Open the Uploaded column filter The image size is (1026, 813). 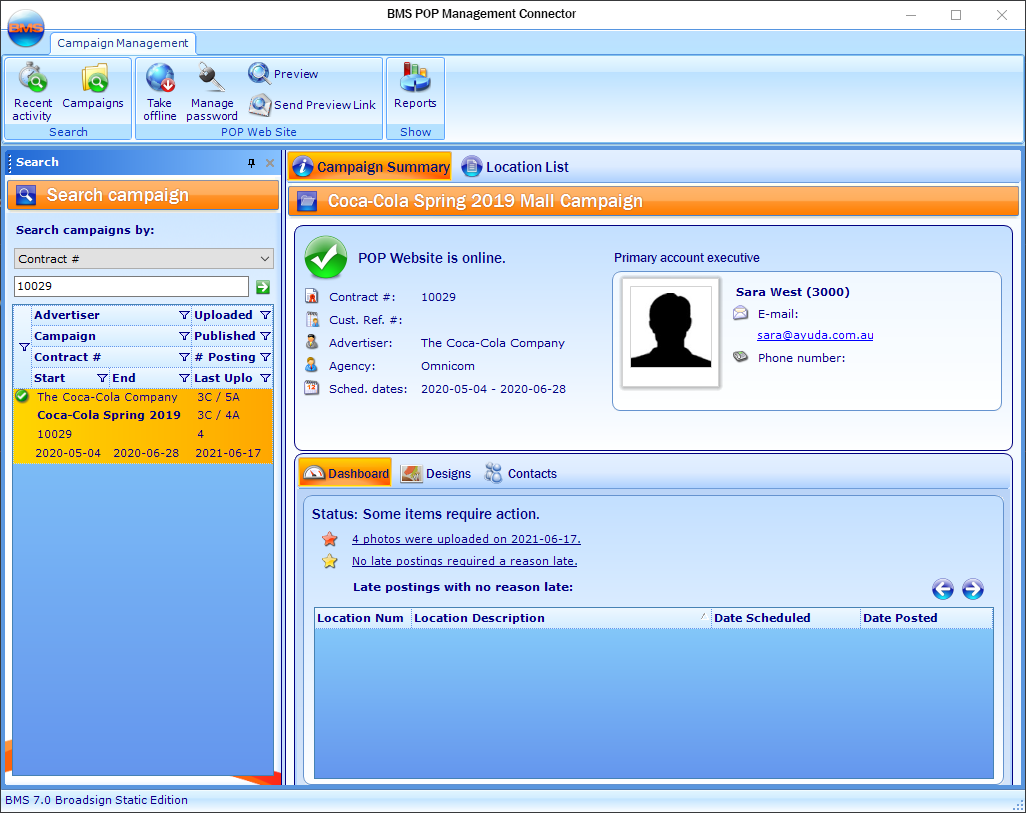265,316
